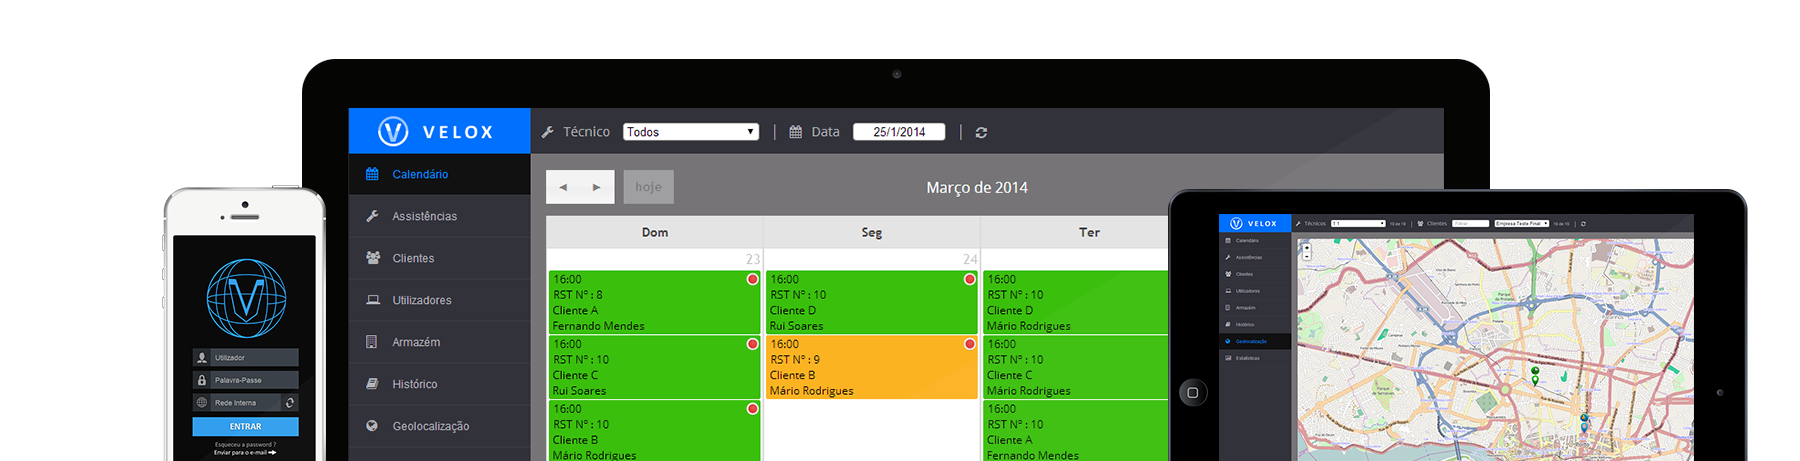
Task: Tap the ENTRAR button on the phone
Action: 245,426
